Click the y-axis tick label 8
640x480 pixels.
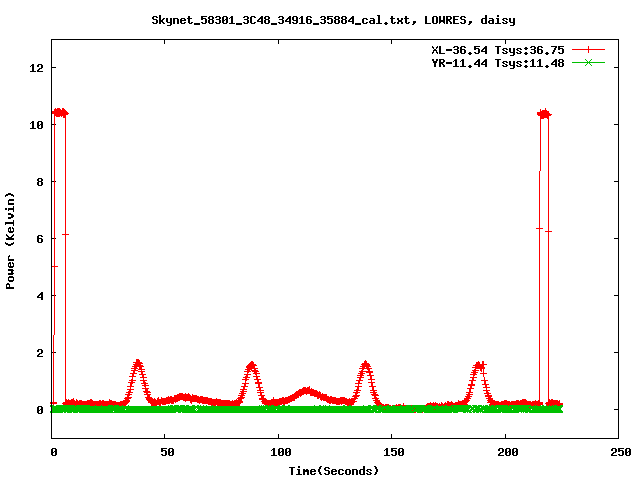[40, 182]
